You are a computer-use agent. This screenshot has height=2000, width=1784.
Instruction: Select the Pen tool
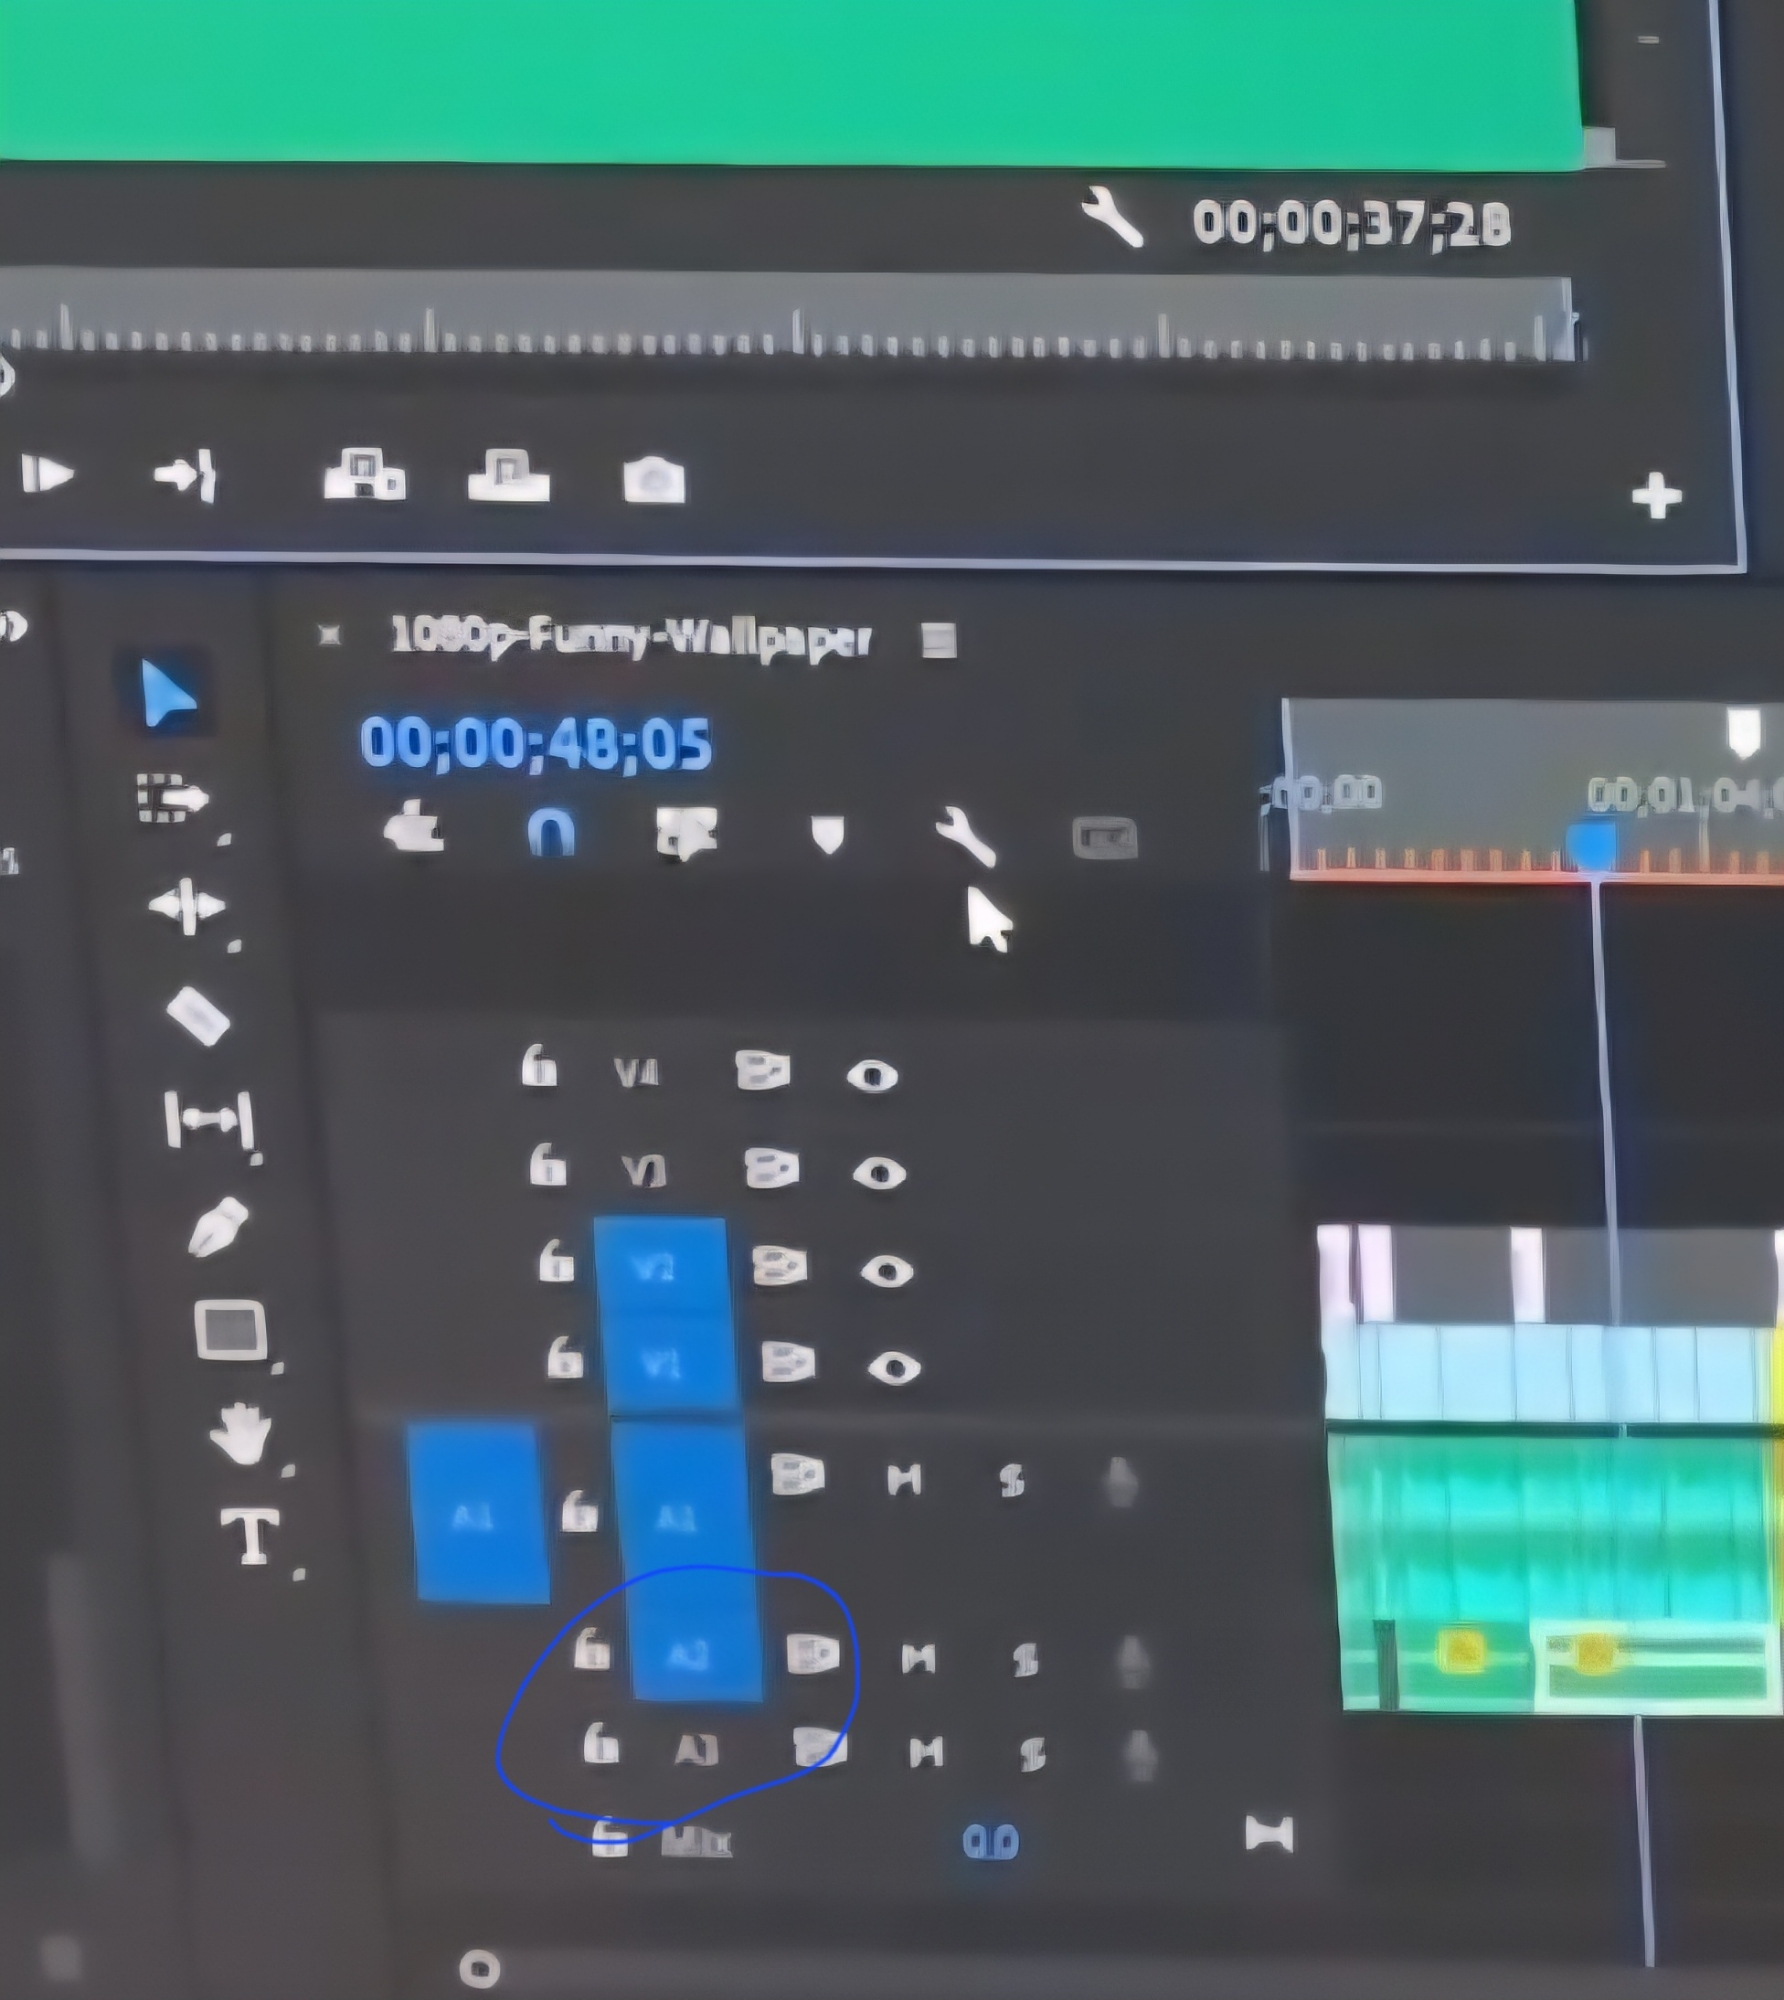click(x=217, y=1225)
